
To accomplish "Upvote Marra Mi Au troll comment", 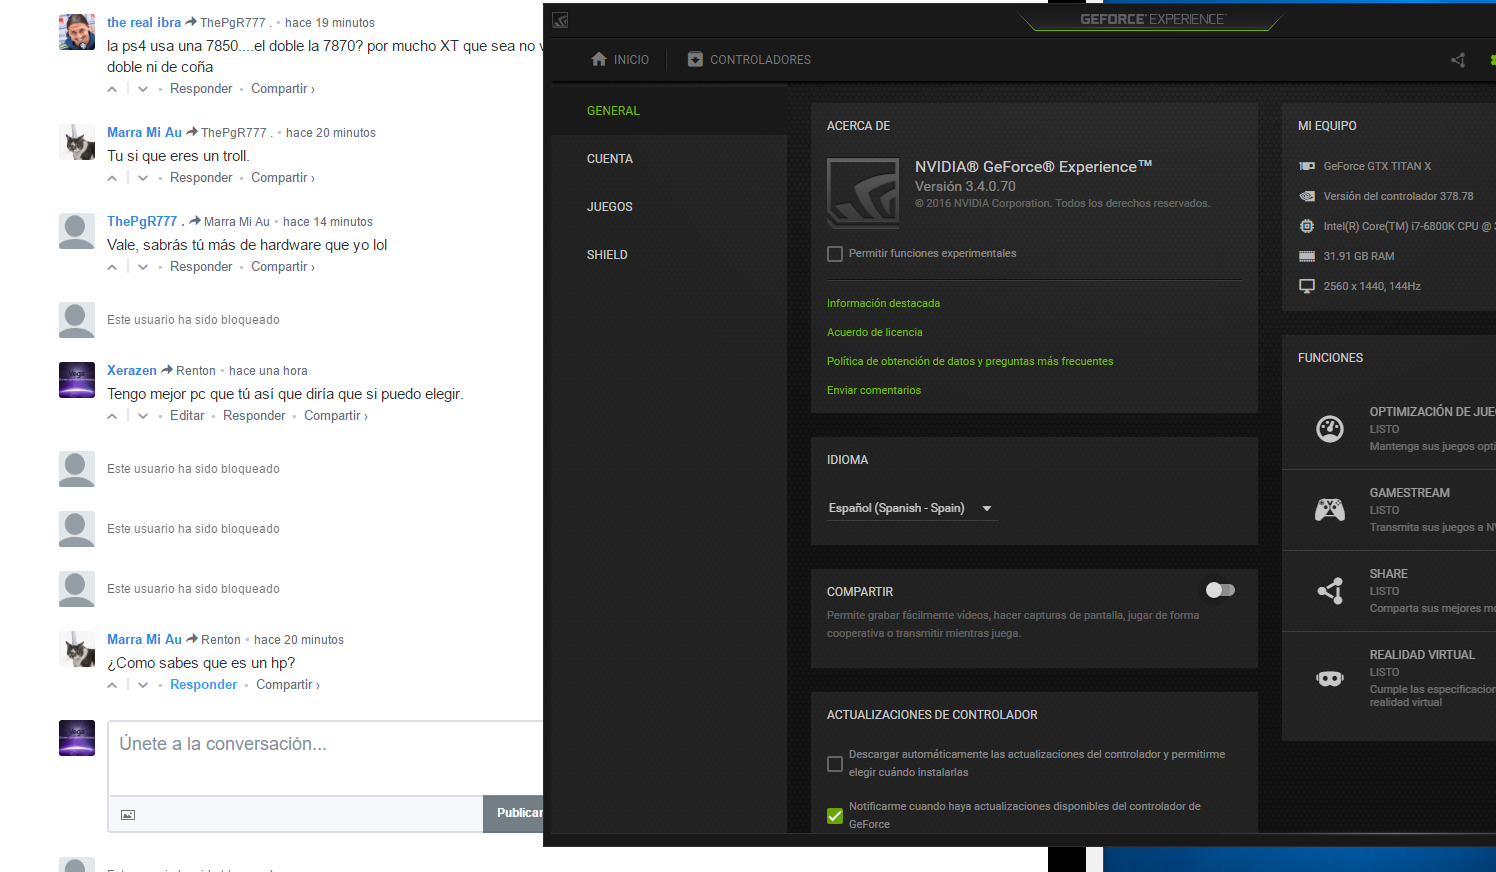I will click(112, 178).
